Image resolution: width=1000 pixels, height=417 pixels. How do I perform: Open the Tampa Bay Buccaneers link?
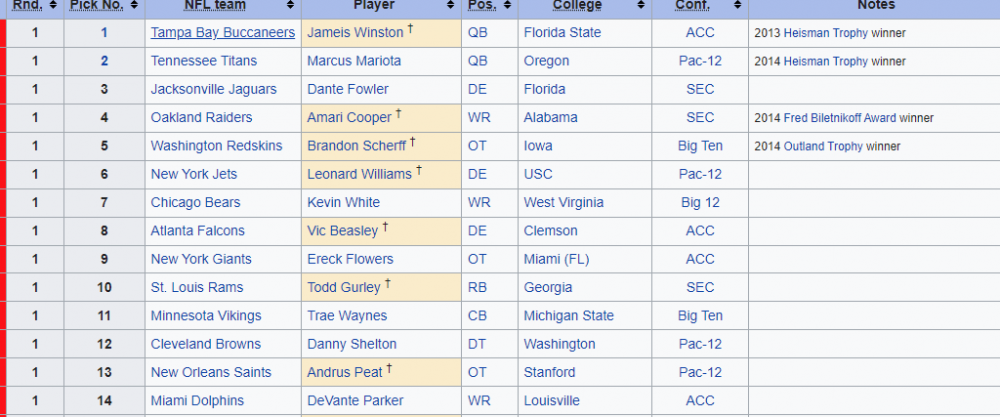click(222, 33)
